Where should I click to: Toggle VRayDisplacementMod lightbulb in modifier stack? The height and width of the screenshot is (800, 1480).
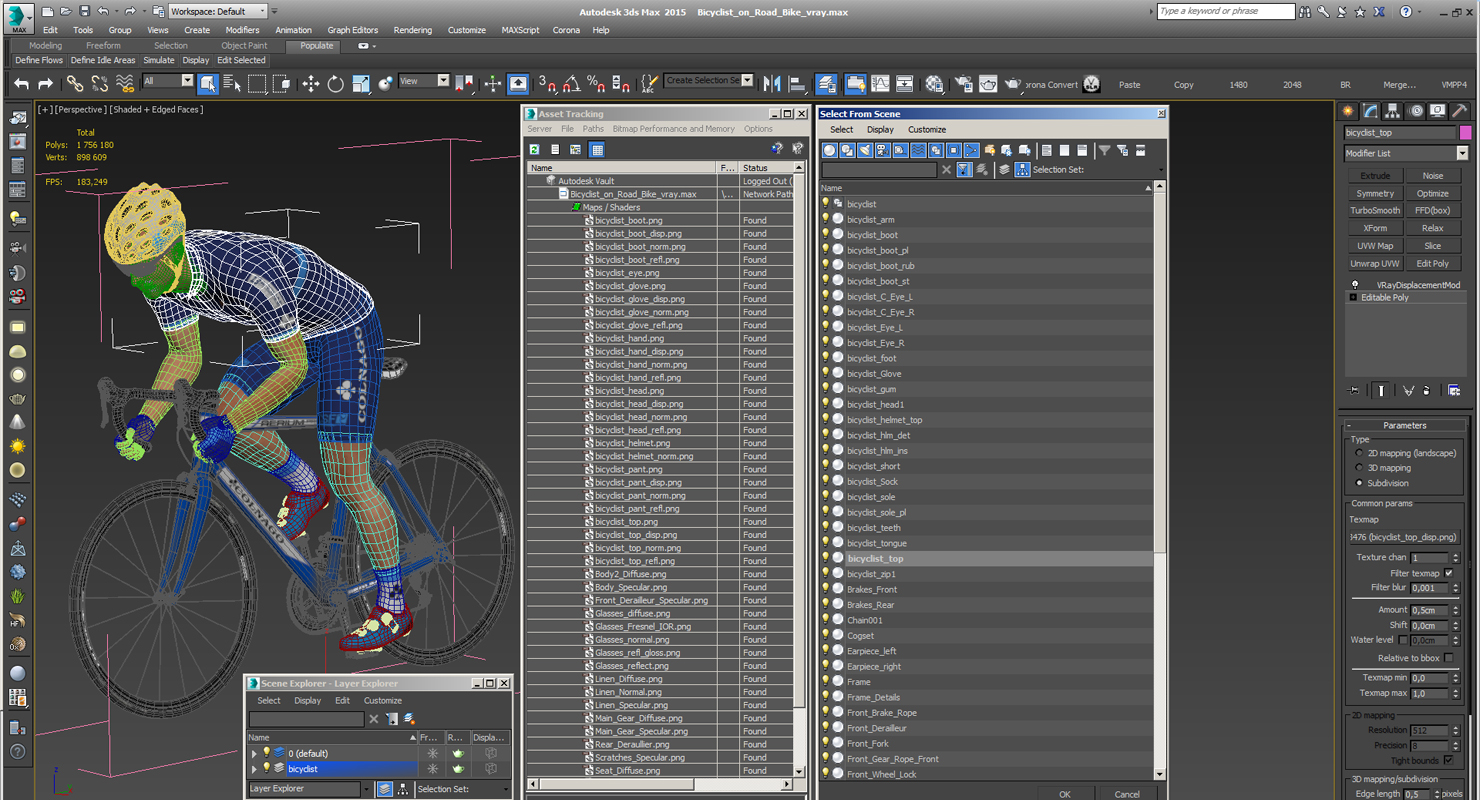pyautogui.click(x=1355, y=285)
